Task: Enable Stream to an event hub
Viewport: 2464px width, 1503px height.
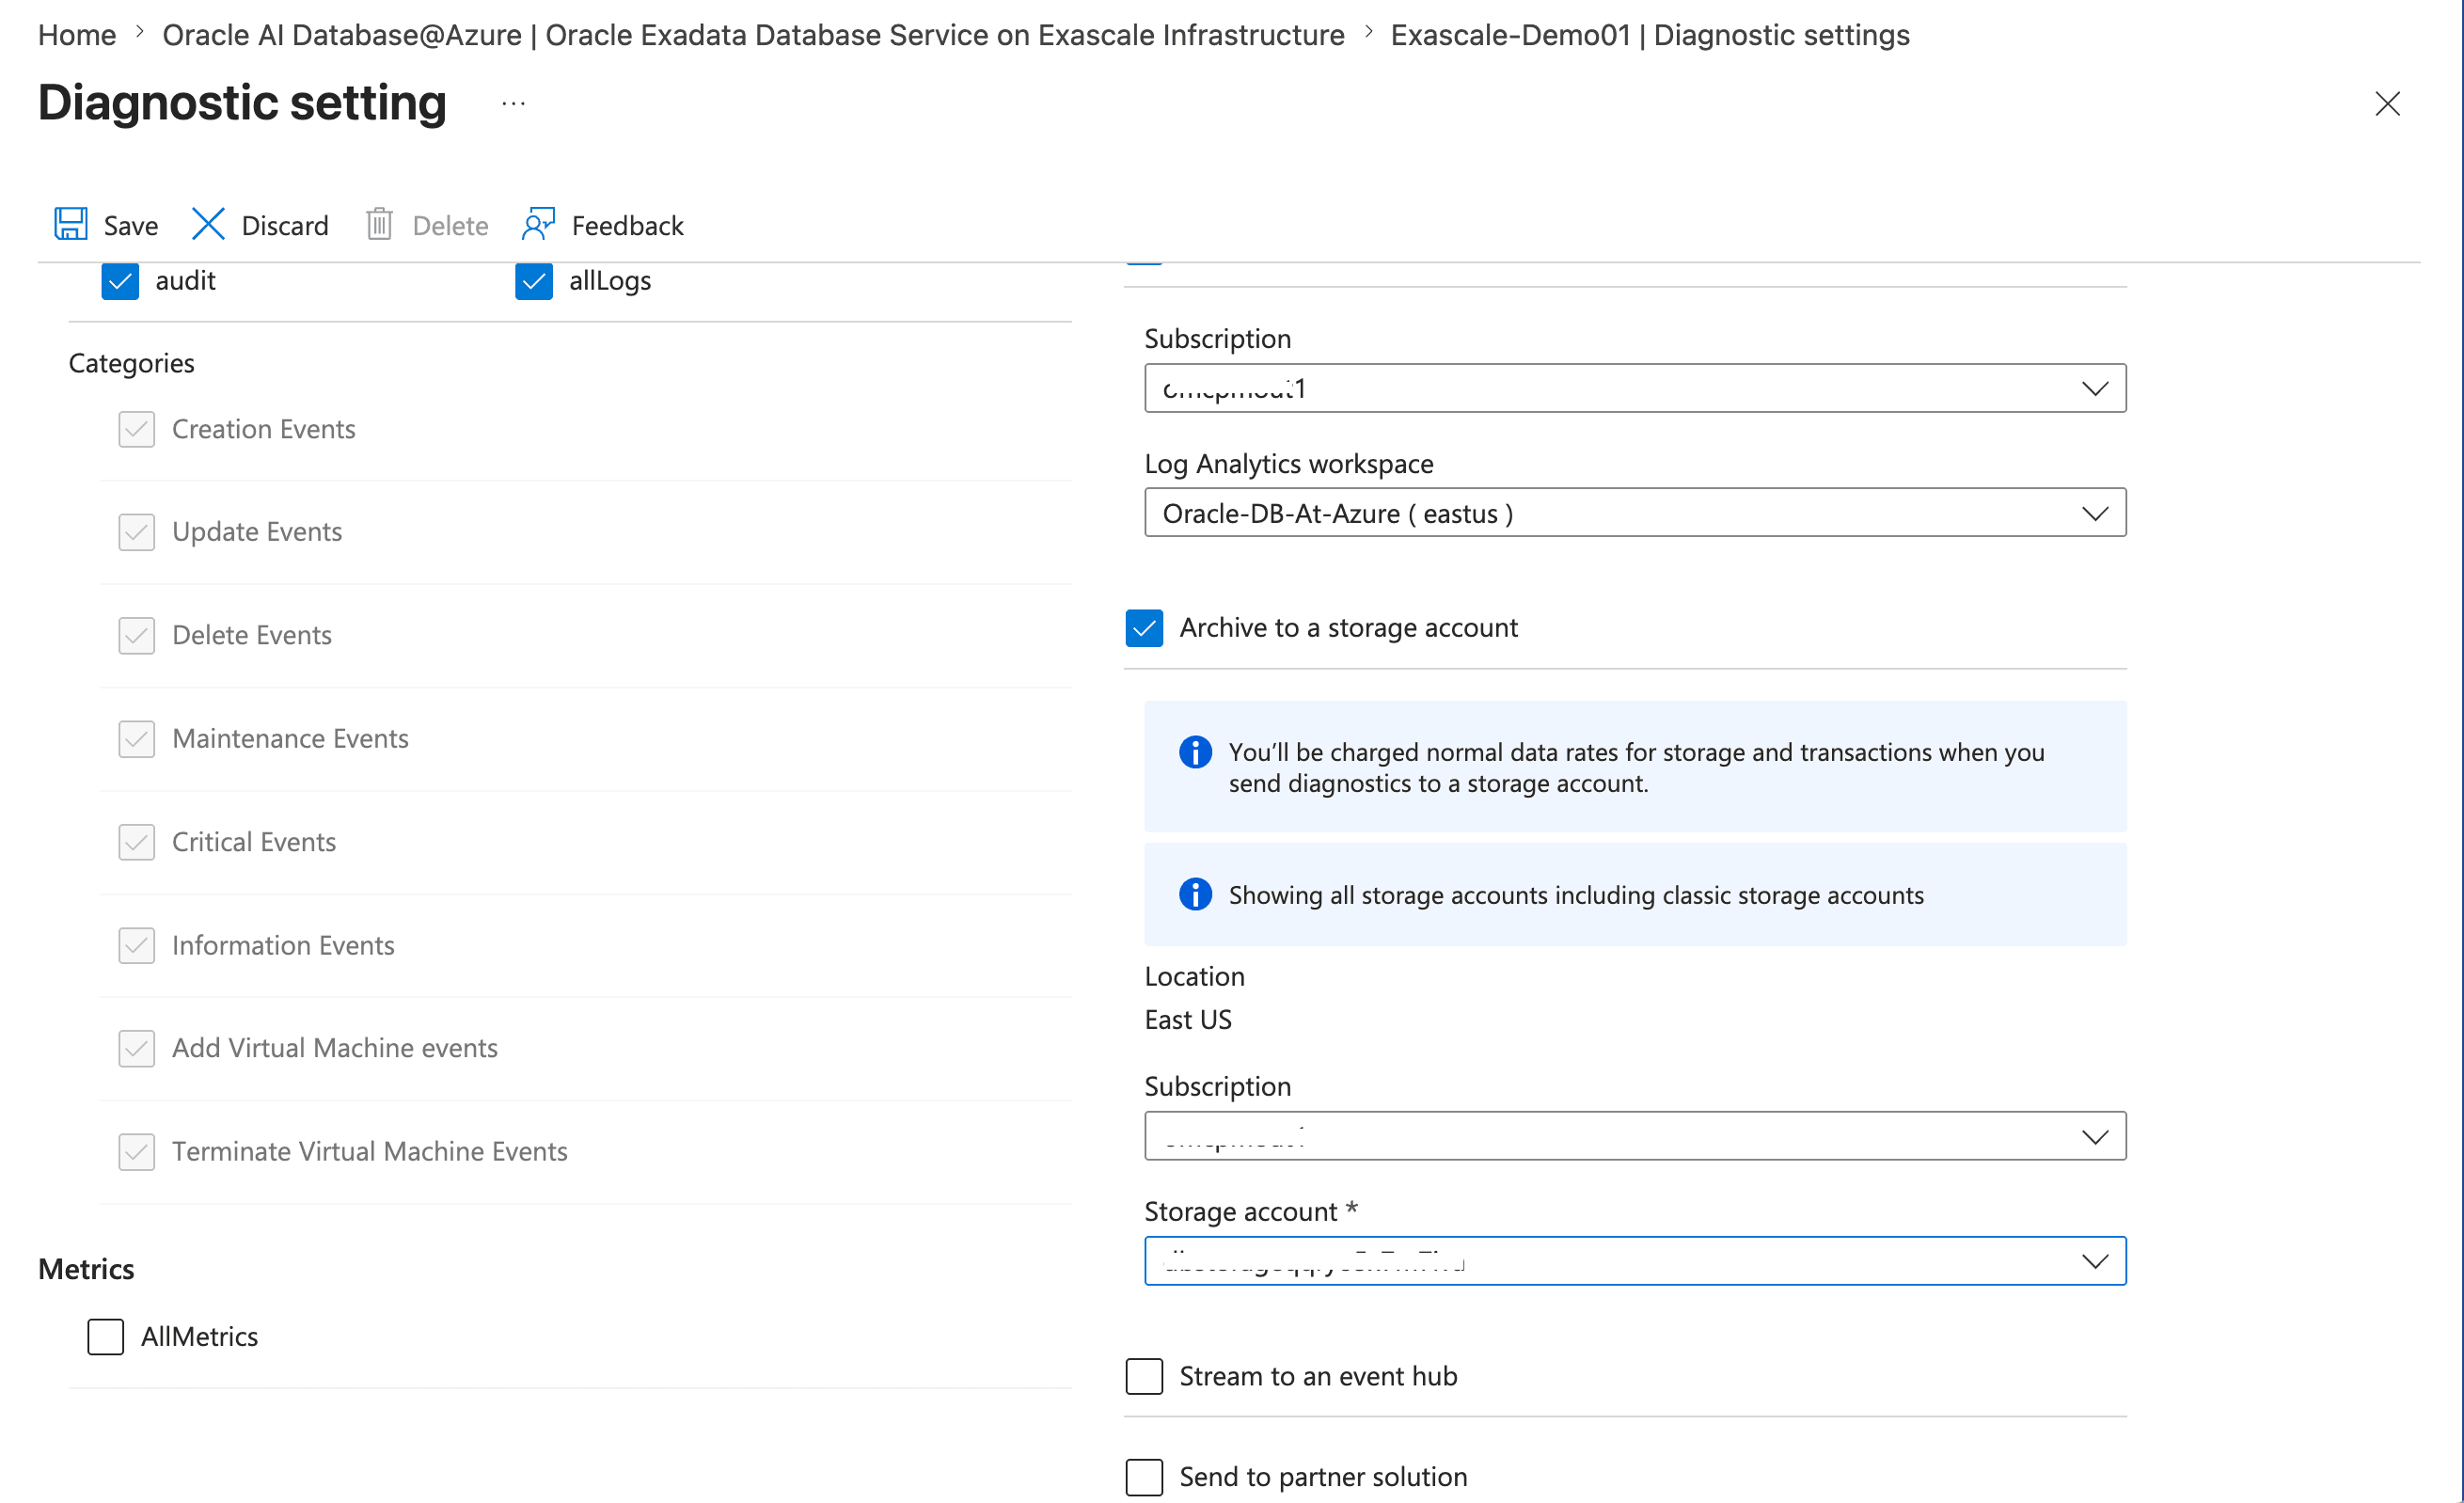Action: coord(1144,1376)
